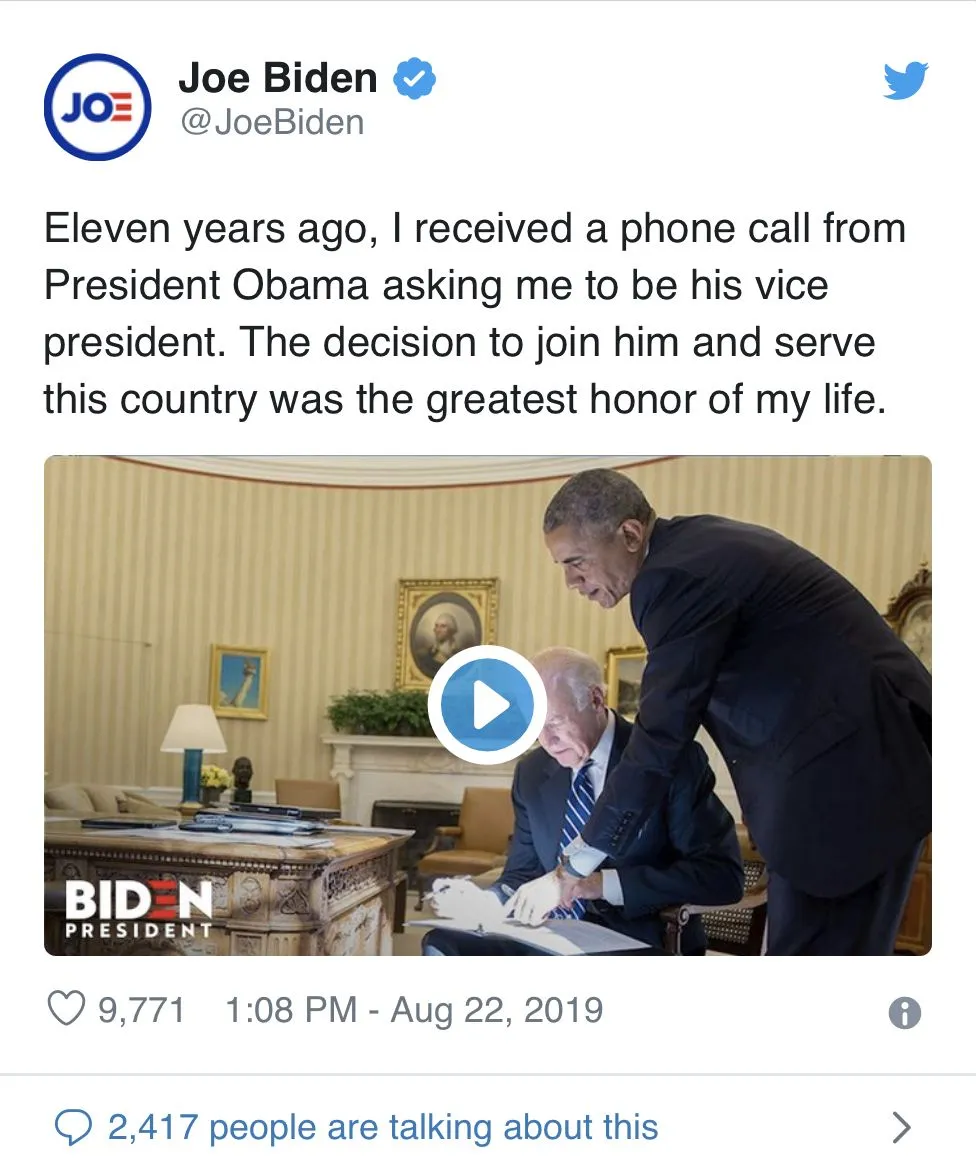Screen dimensions: 976x1162
Task: Open the Joe Biden display name
Action: click(277, 78)
